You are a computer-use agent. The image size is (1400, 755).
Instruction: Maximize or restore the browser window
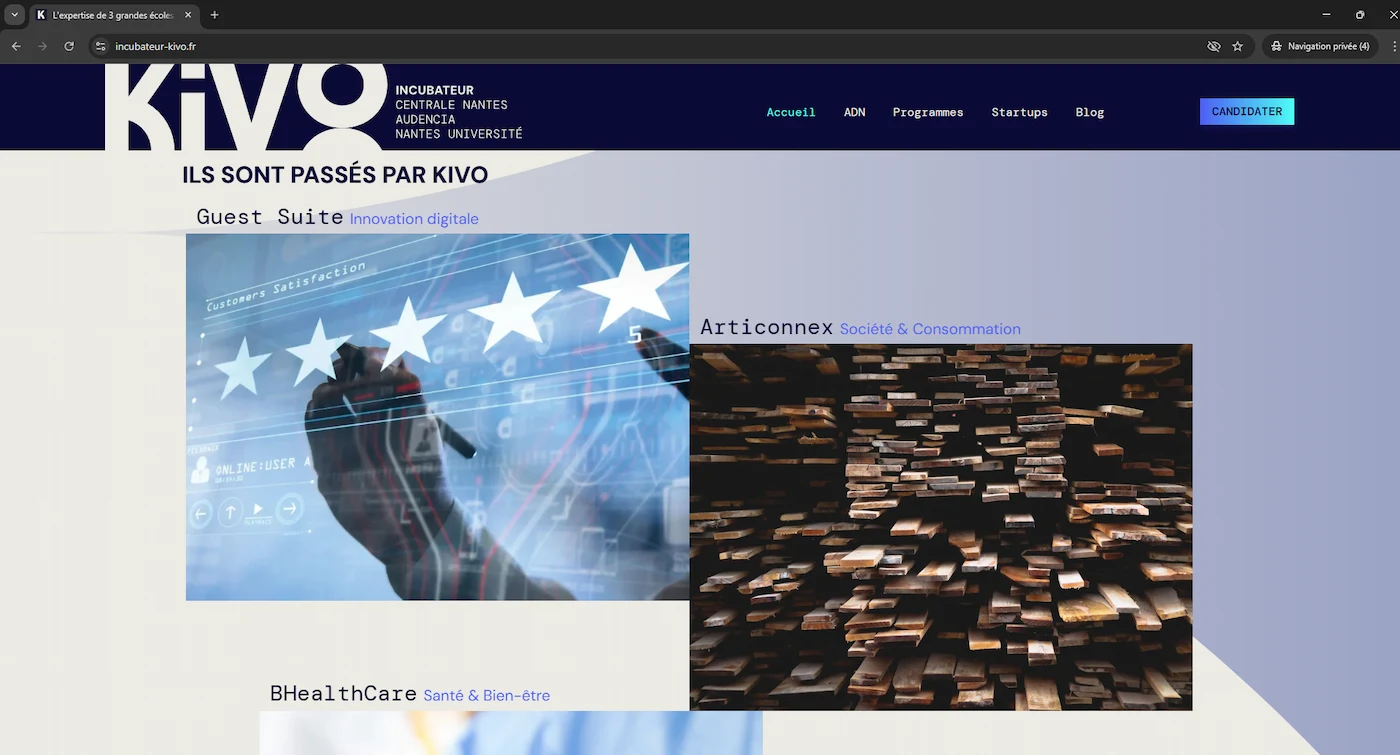(x=1360, y=15)
